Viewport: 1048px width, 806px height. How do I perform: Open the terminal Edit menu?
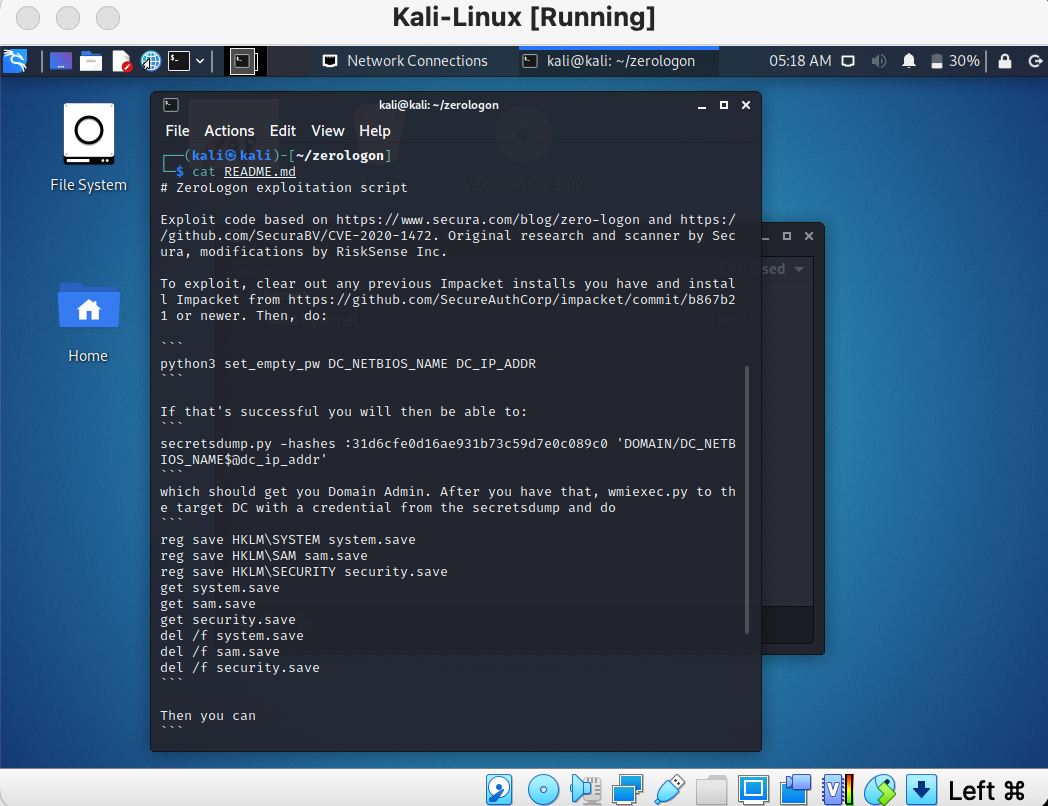click(x=283, y=131)
